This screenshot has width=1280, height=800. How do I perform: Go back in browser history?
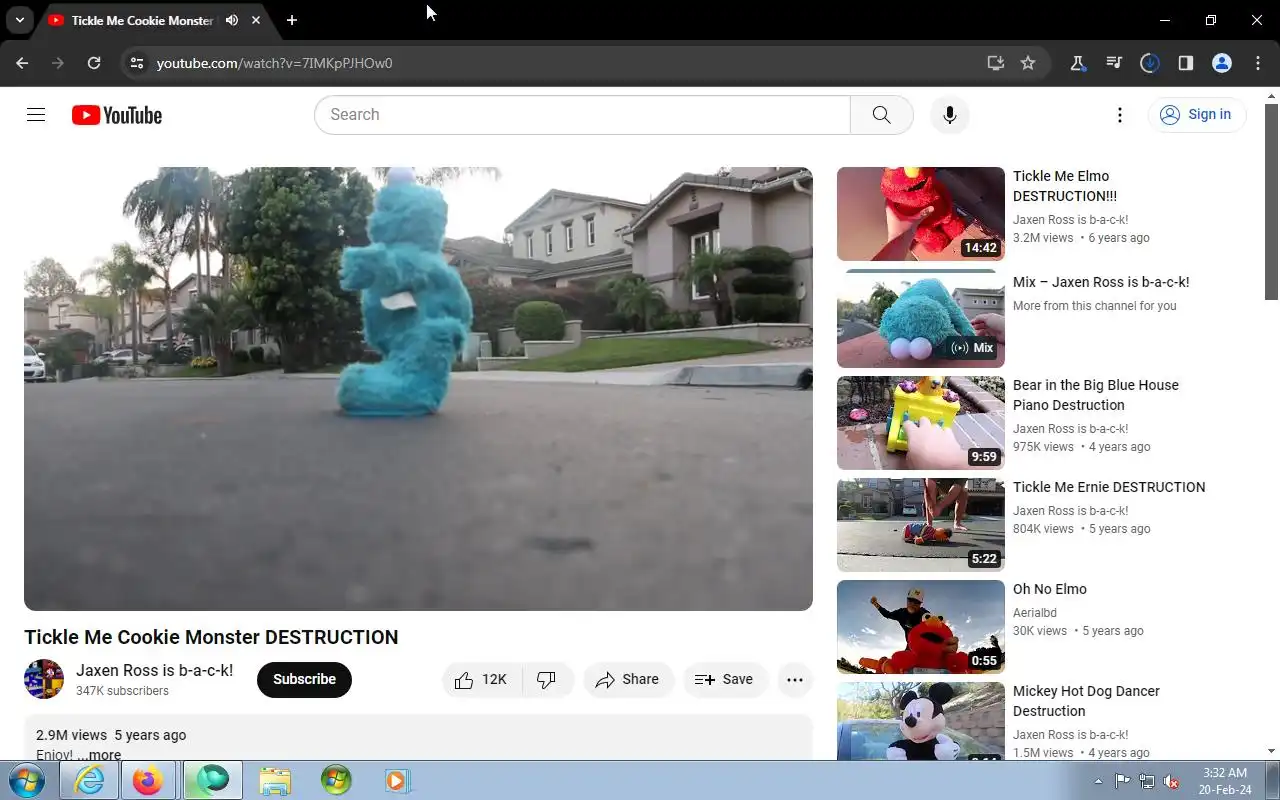tap(22, 63)
